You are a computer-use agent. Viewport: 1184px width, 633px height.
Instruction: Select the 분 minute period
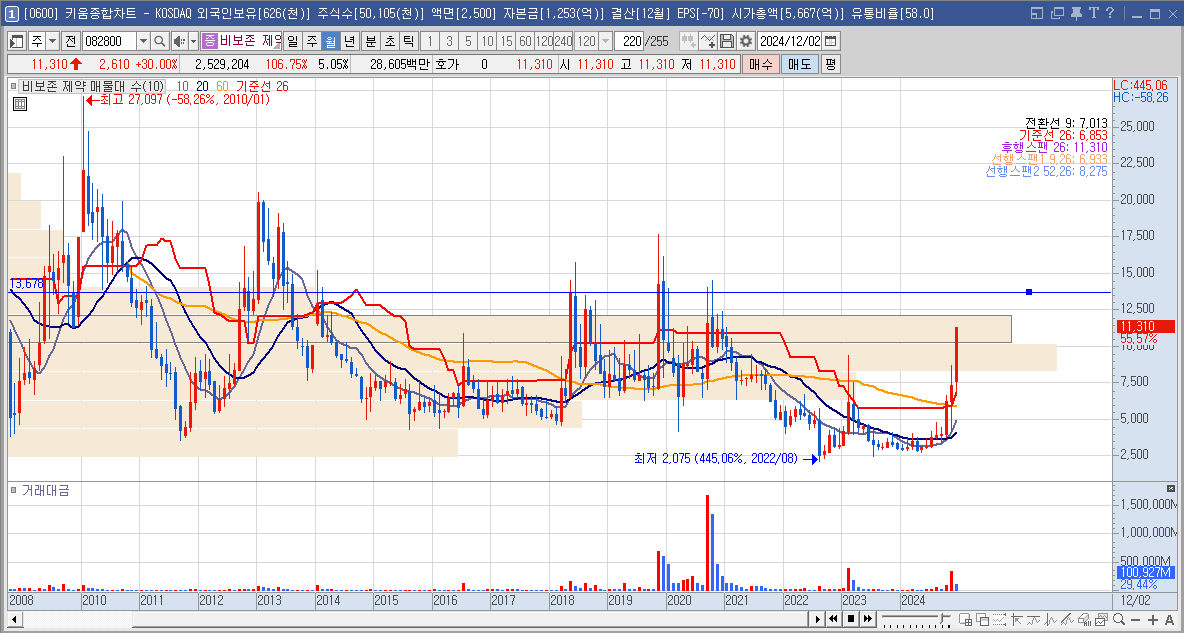(370, 42)
